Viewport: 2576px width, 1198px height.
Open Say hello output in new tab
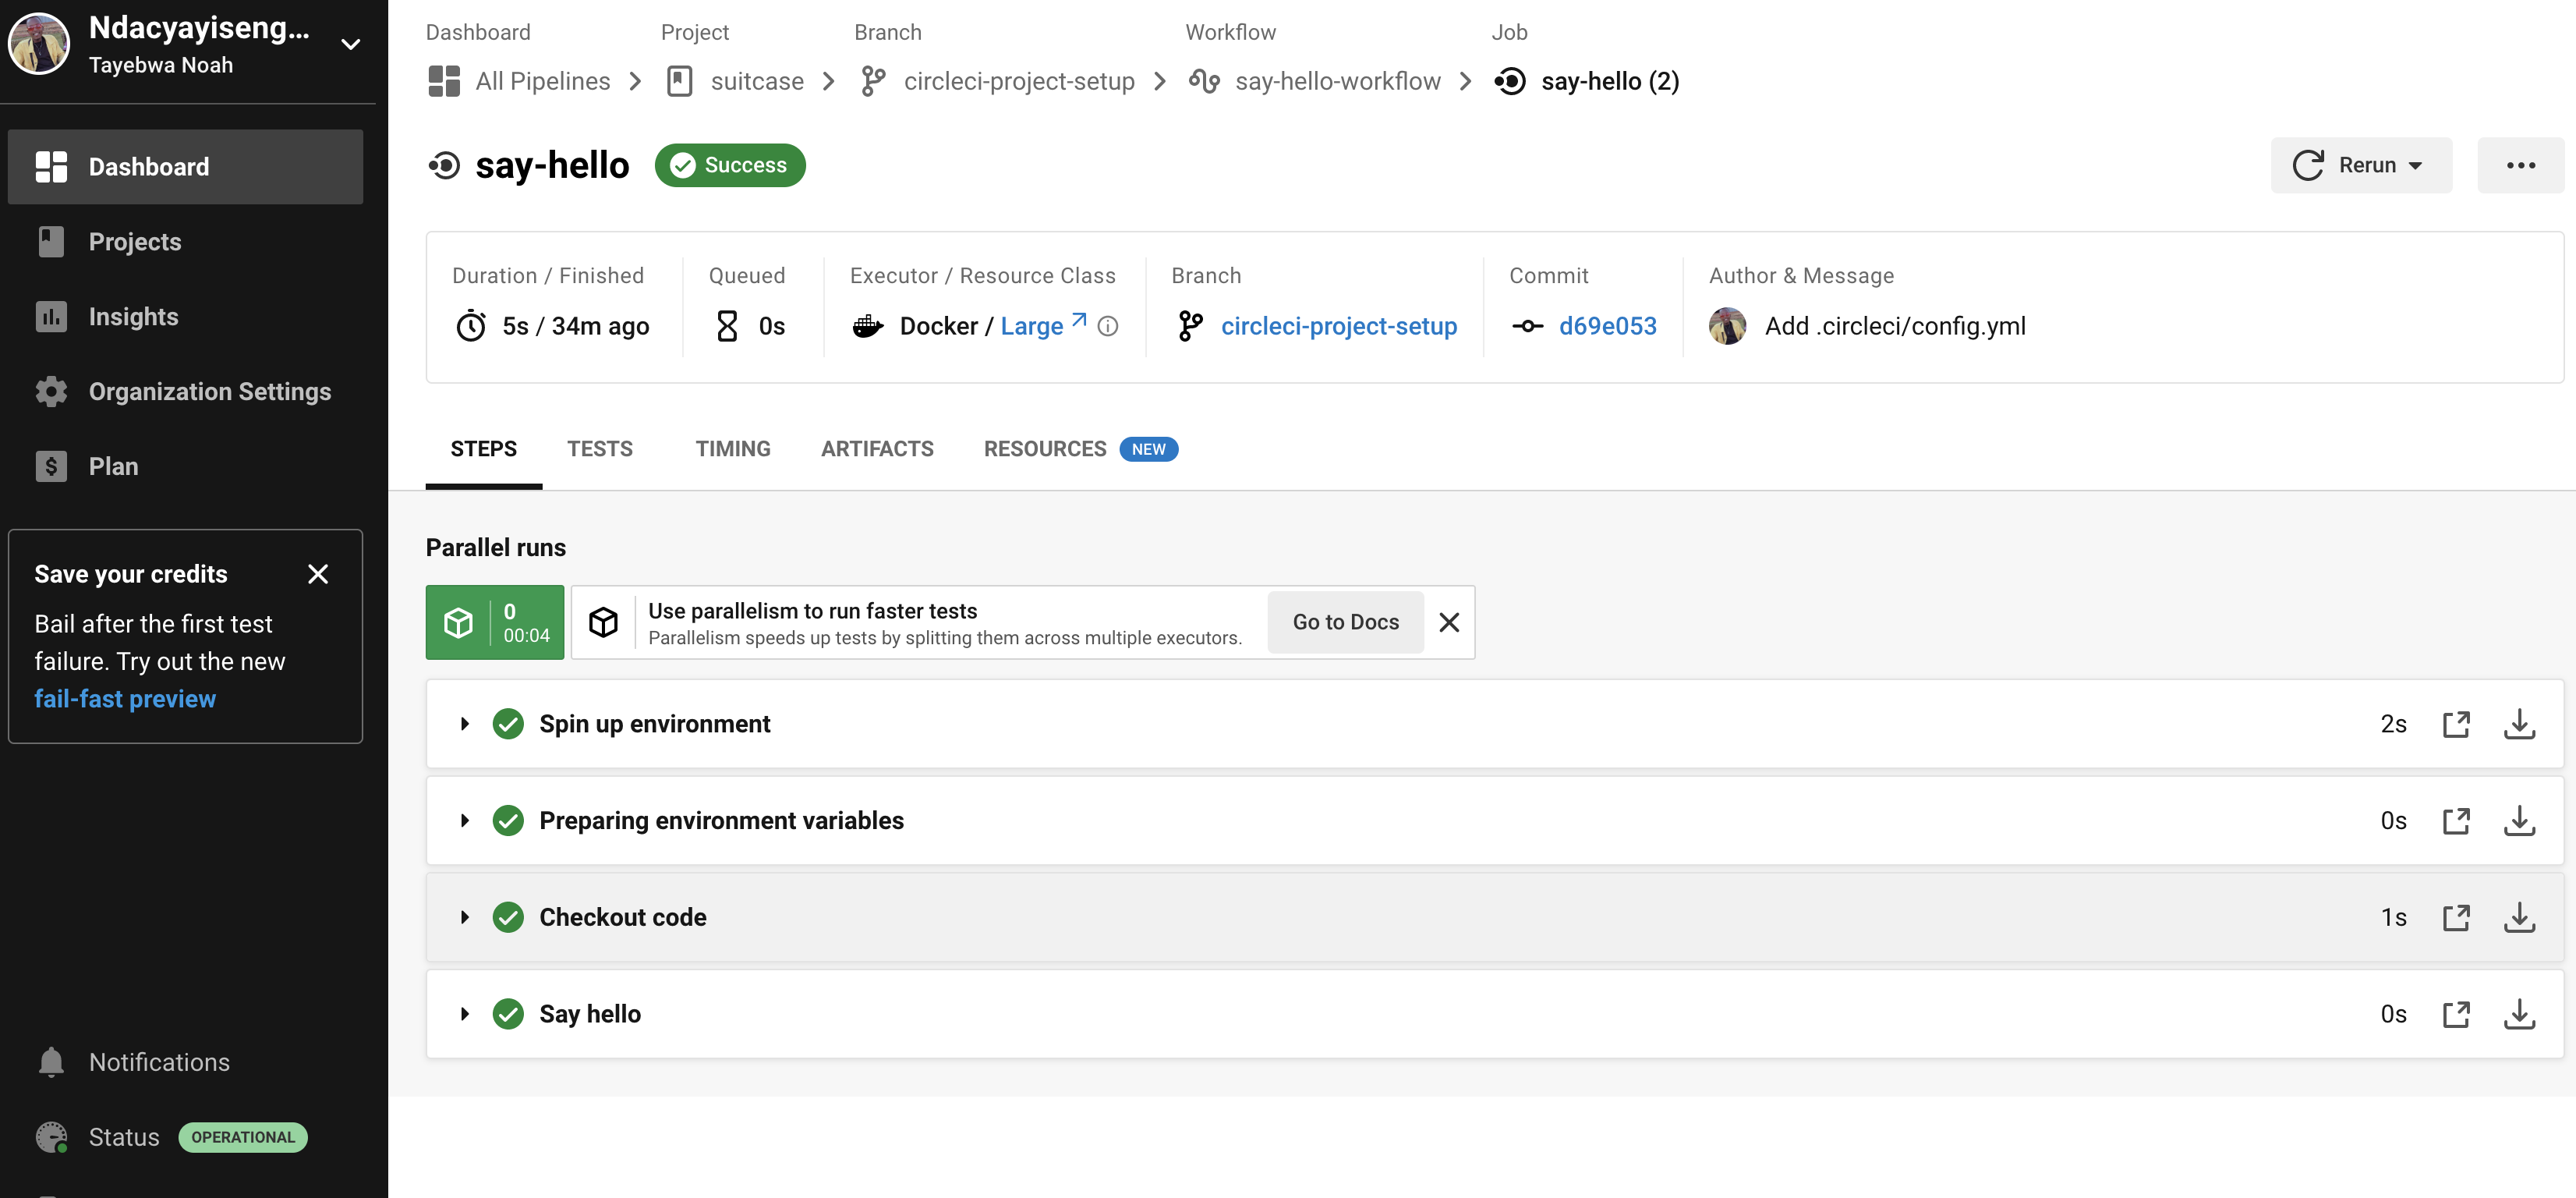pyautogui.click(x=2456, y=1014)
